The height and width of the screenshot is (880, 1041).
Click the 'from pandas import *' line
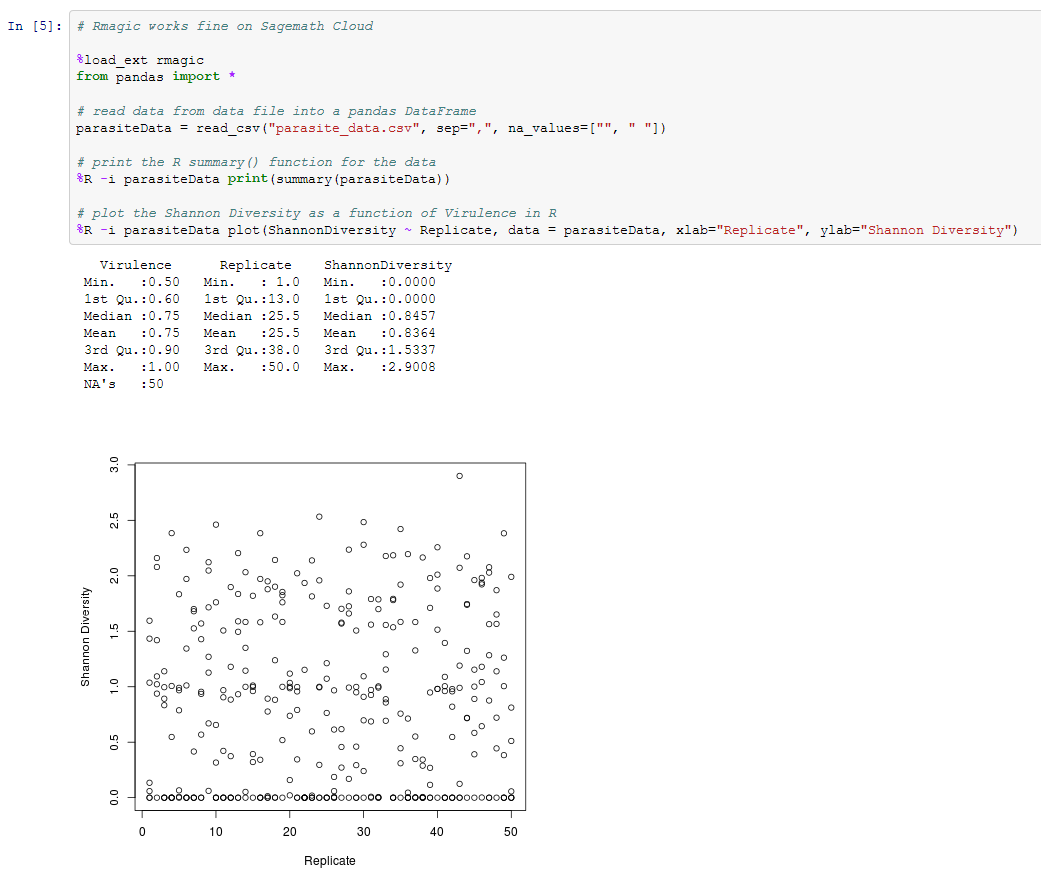click(x=155, y=77)
